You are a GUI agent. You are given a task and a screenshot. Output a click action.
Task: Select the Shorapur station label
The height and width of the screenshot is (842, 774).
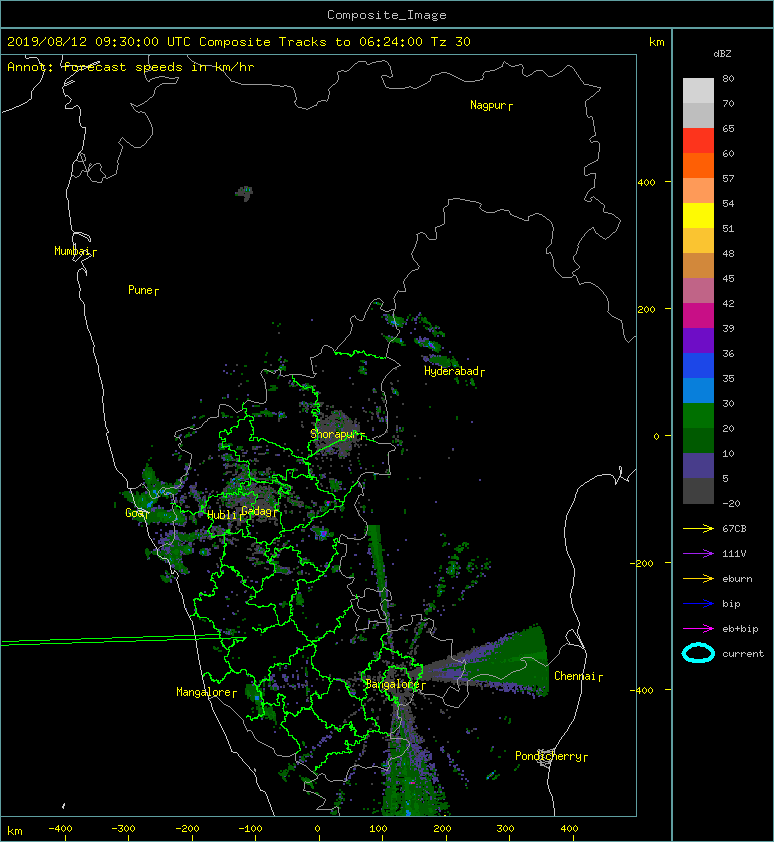click(x=334, y=434)
